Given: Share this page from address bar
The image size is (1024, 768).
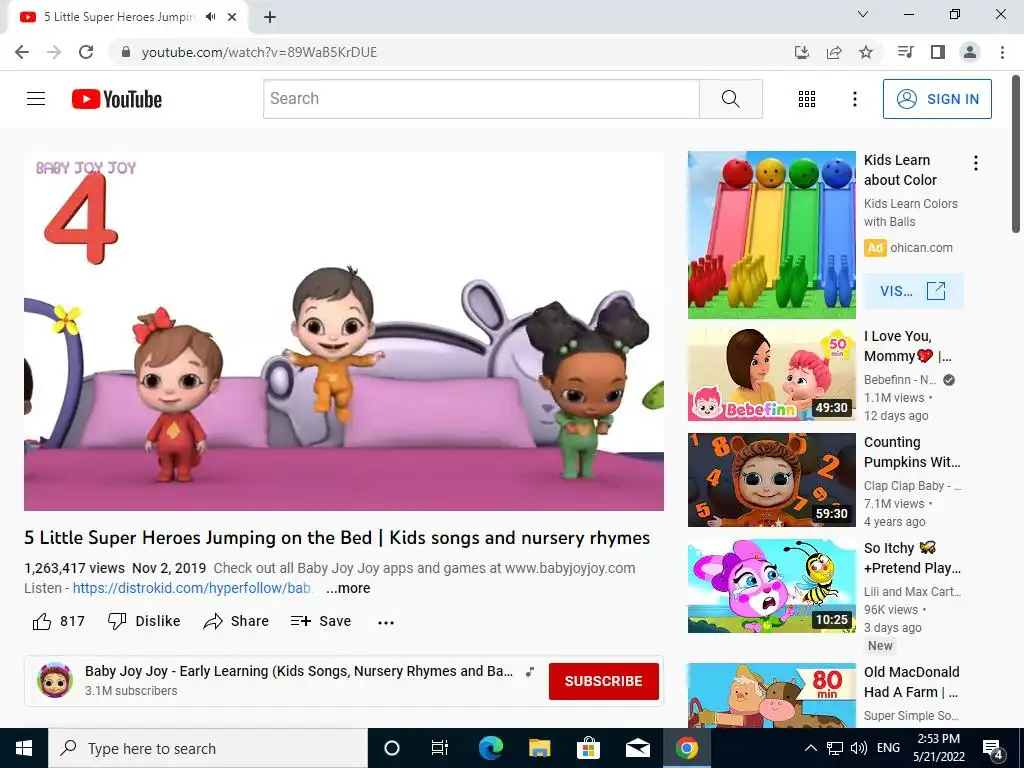Looking at the screenshot, I should [x=834, y=52].
